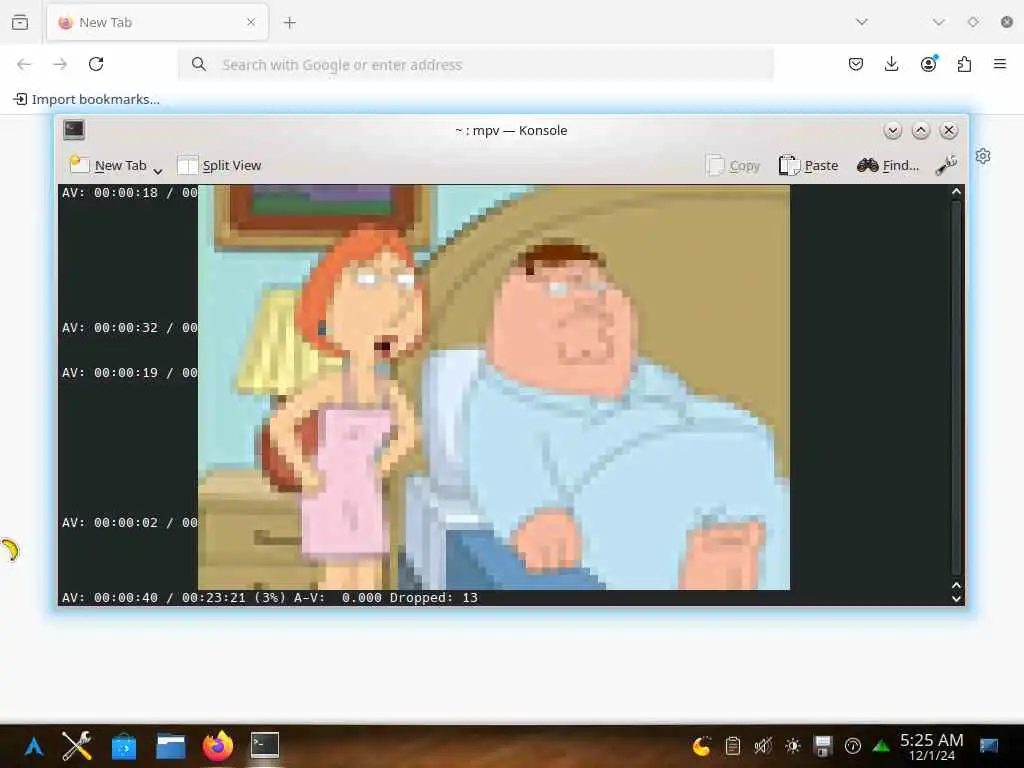Click the mpv status line text
Viewport: 1024px width, 768px height.
tap(270, 598)
